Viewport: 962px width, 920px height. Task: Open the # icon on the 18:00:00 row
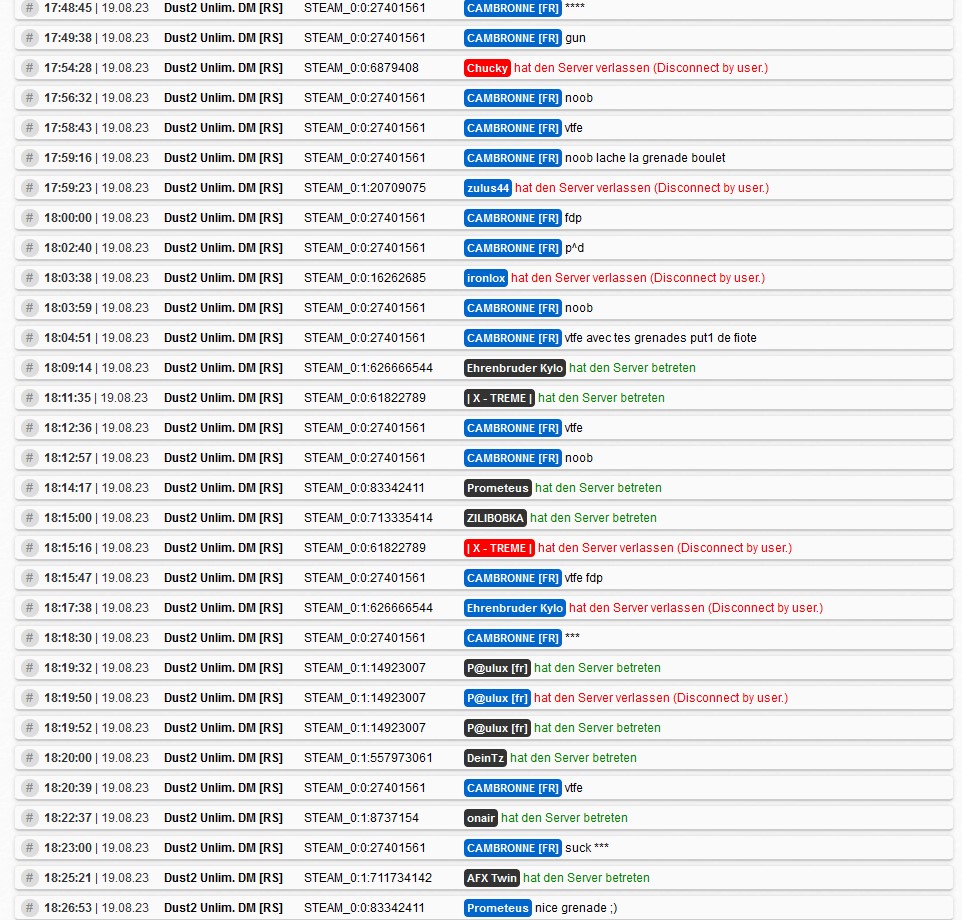point(29,218)
